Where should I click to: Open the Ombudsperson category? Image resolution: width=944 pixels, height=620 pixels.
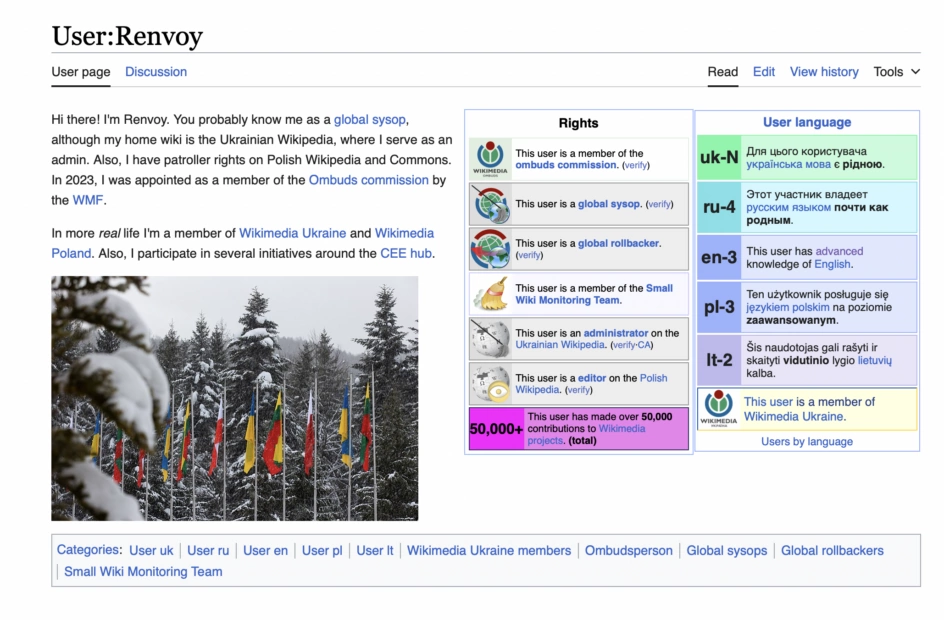pos(629,550)
